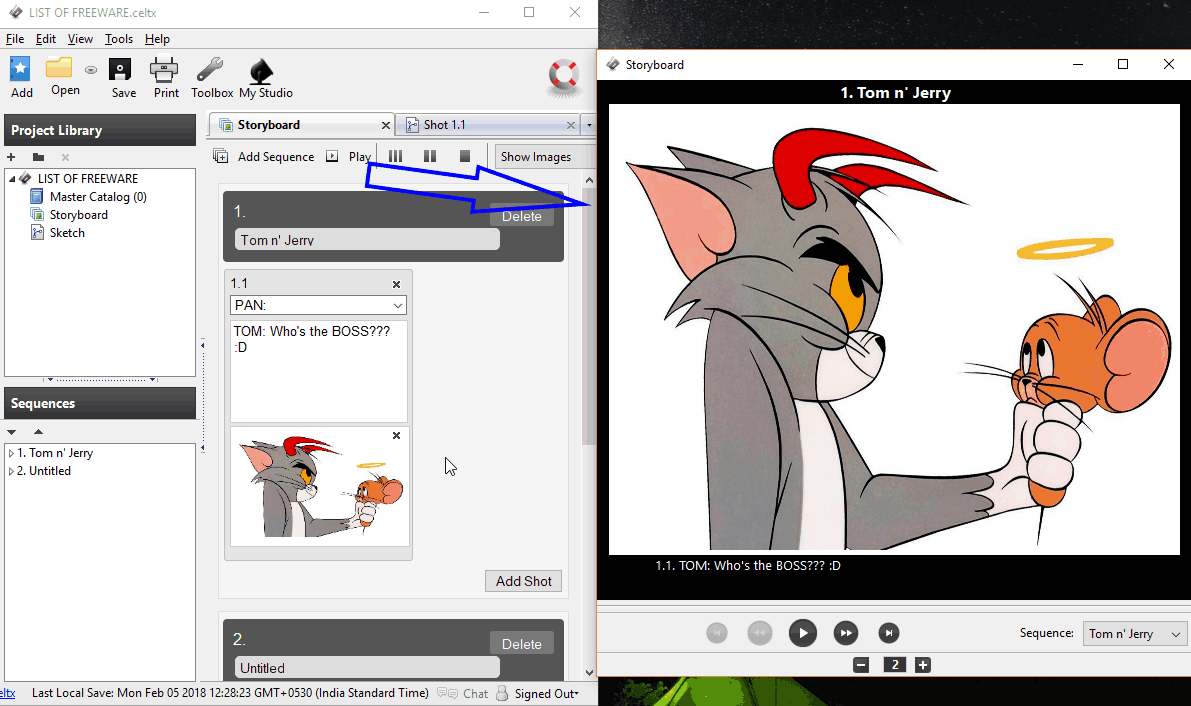Switch to the Shot 1.1 tab
1191x706 pixels.
point(487,125)
